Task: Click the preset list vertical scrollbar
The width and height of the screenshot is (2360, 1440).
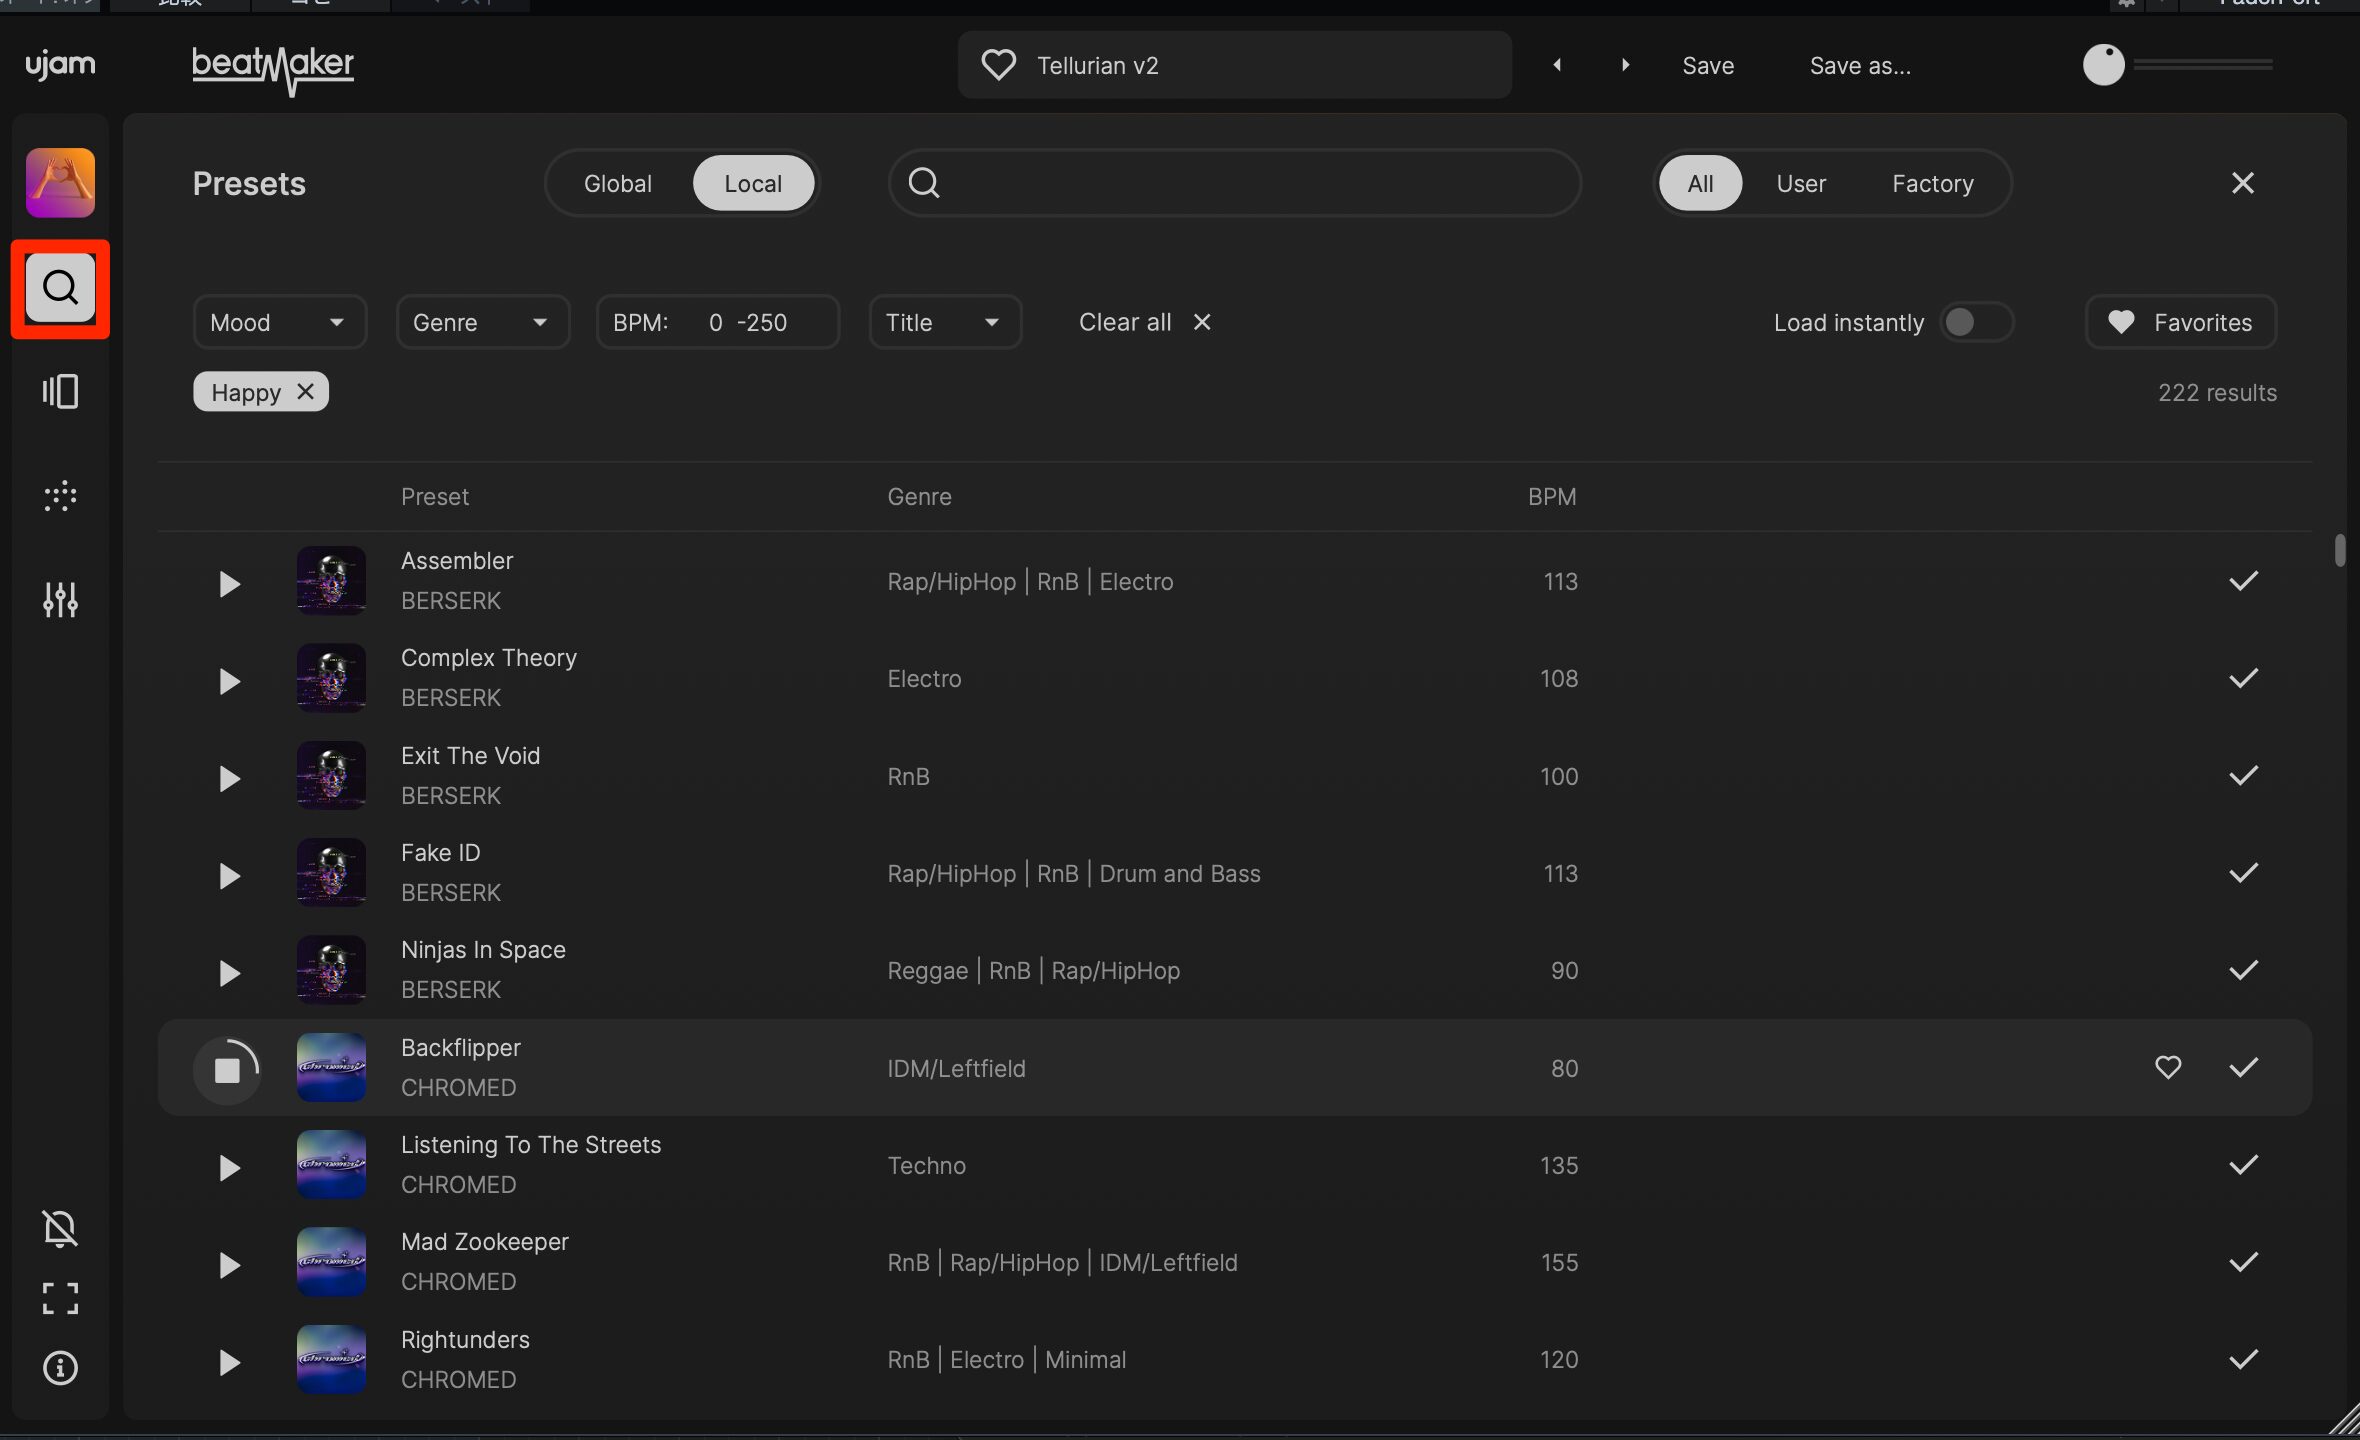Action: 2339,550
